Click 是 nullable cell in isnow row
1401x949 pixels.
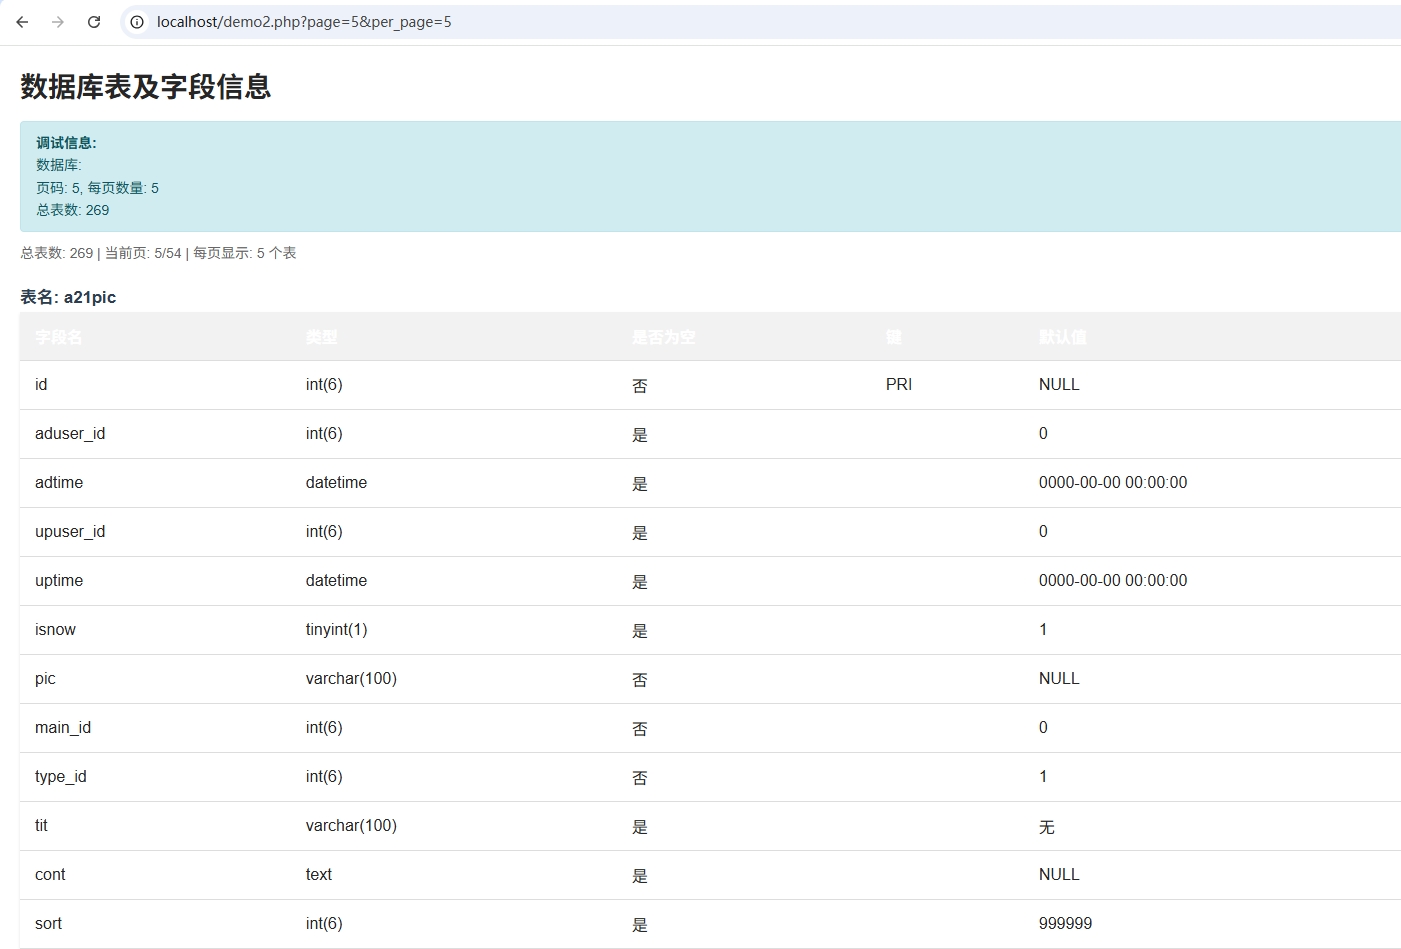(x=640, y=631)
